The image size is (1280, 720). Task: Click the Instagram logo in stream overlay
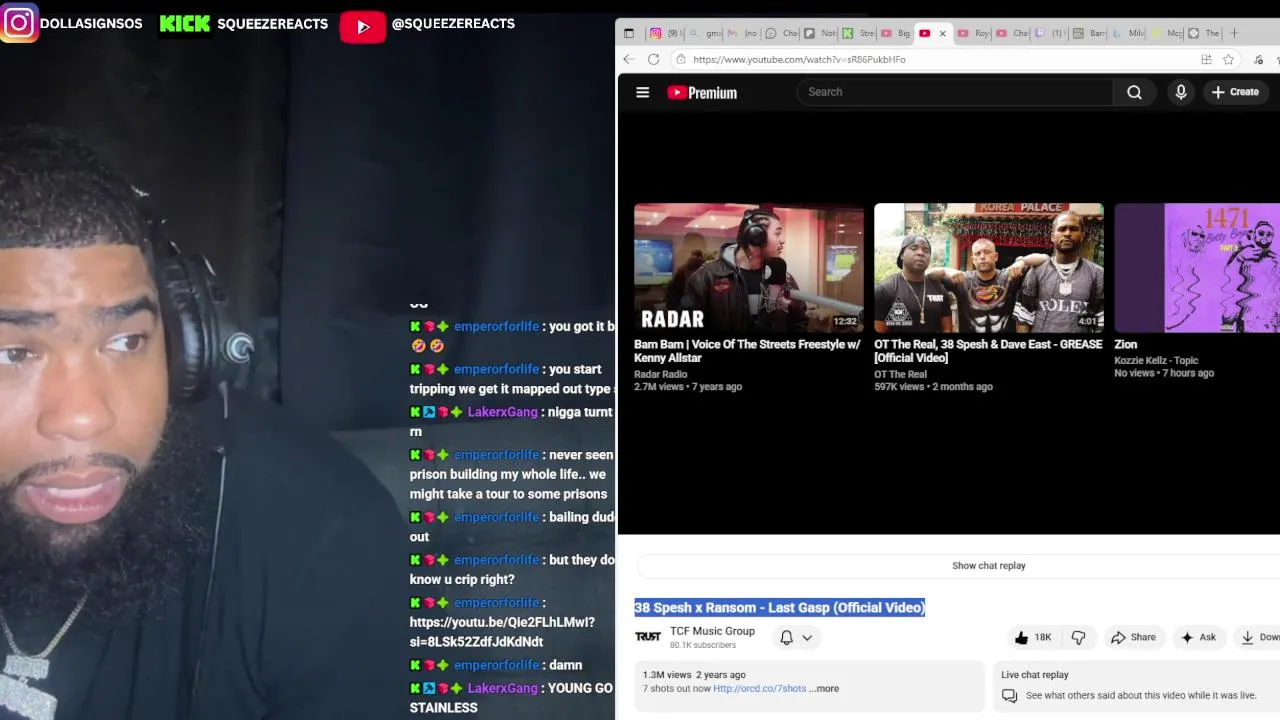pos(19,22)
